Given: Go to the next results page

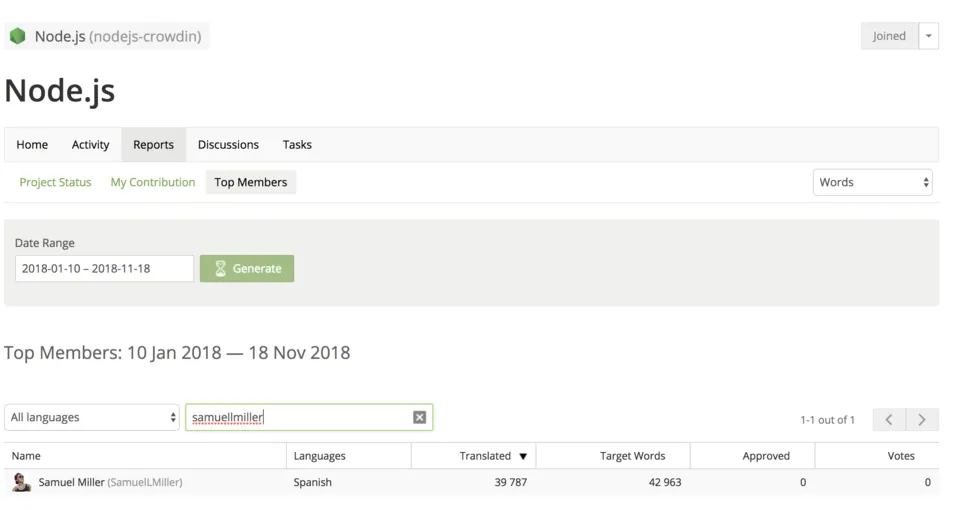Looking at the screenshot, I should coord(922,419).
